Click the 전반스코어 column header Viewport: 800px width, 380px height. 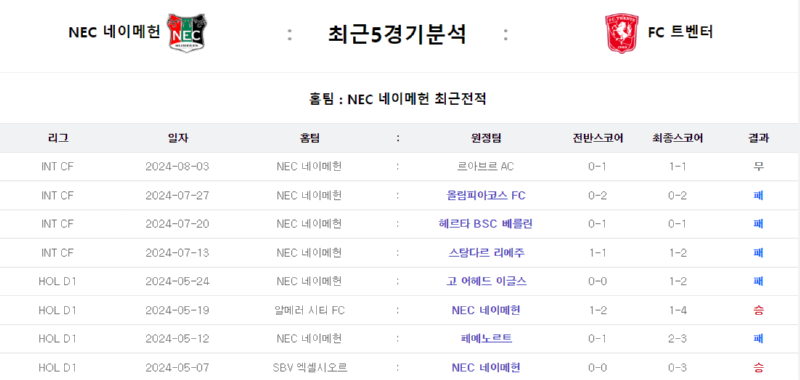point(597,138)
